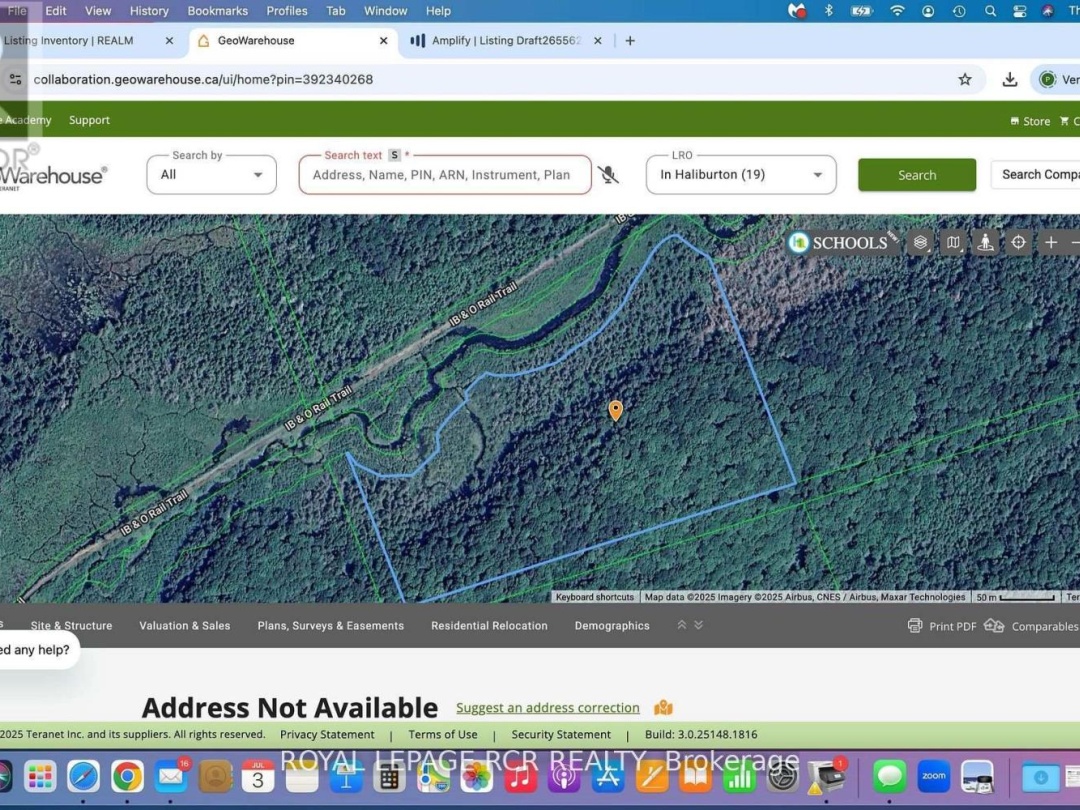Click the green Search button

pyautogui.click(x=917, y=175)
